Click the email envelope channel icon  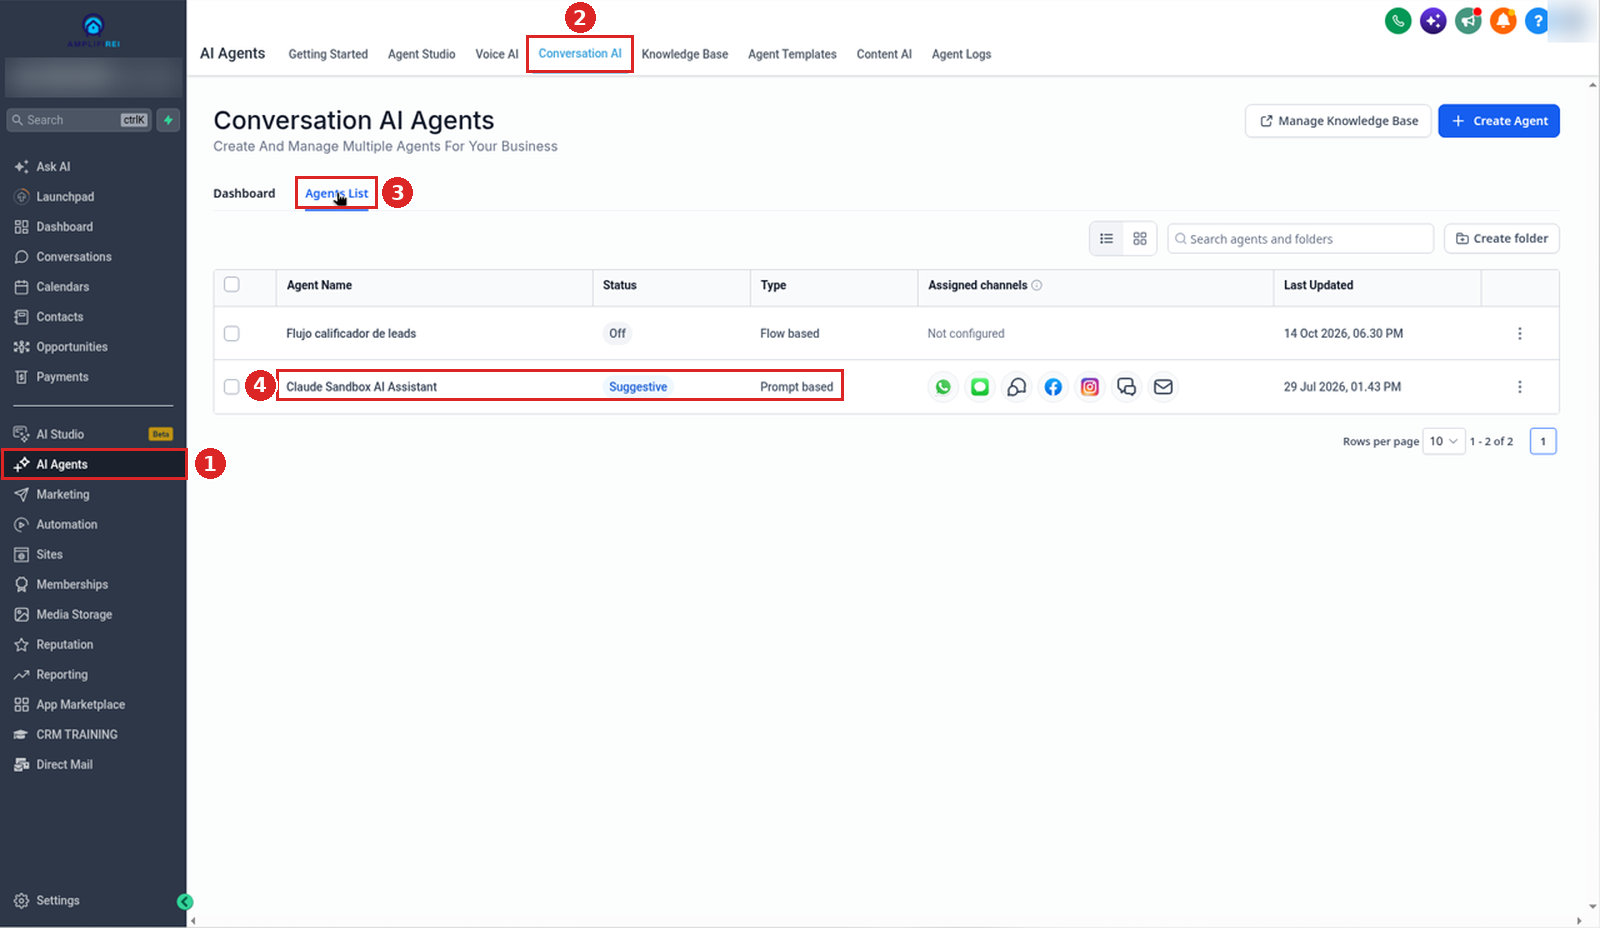coord(1163,387)
